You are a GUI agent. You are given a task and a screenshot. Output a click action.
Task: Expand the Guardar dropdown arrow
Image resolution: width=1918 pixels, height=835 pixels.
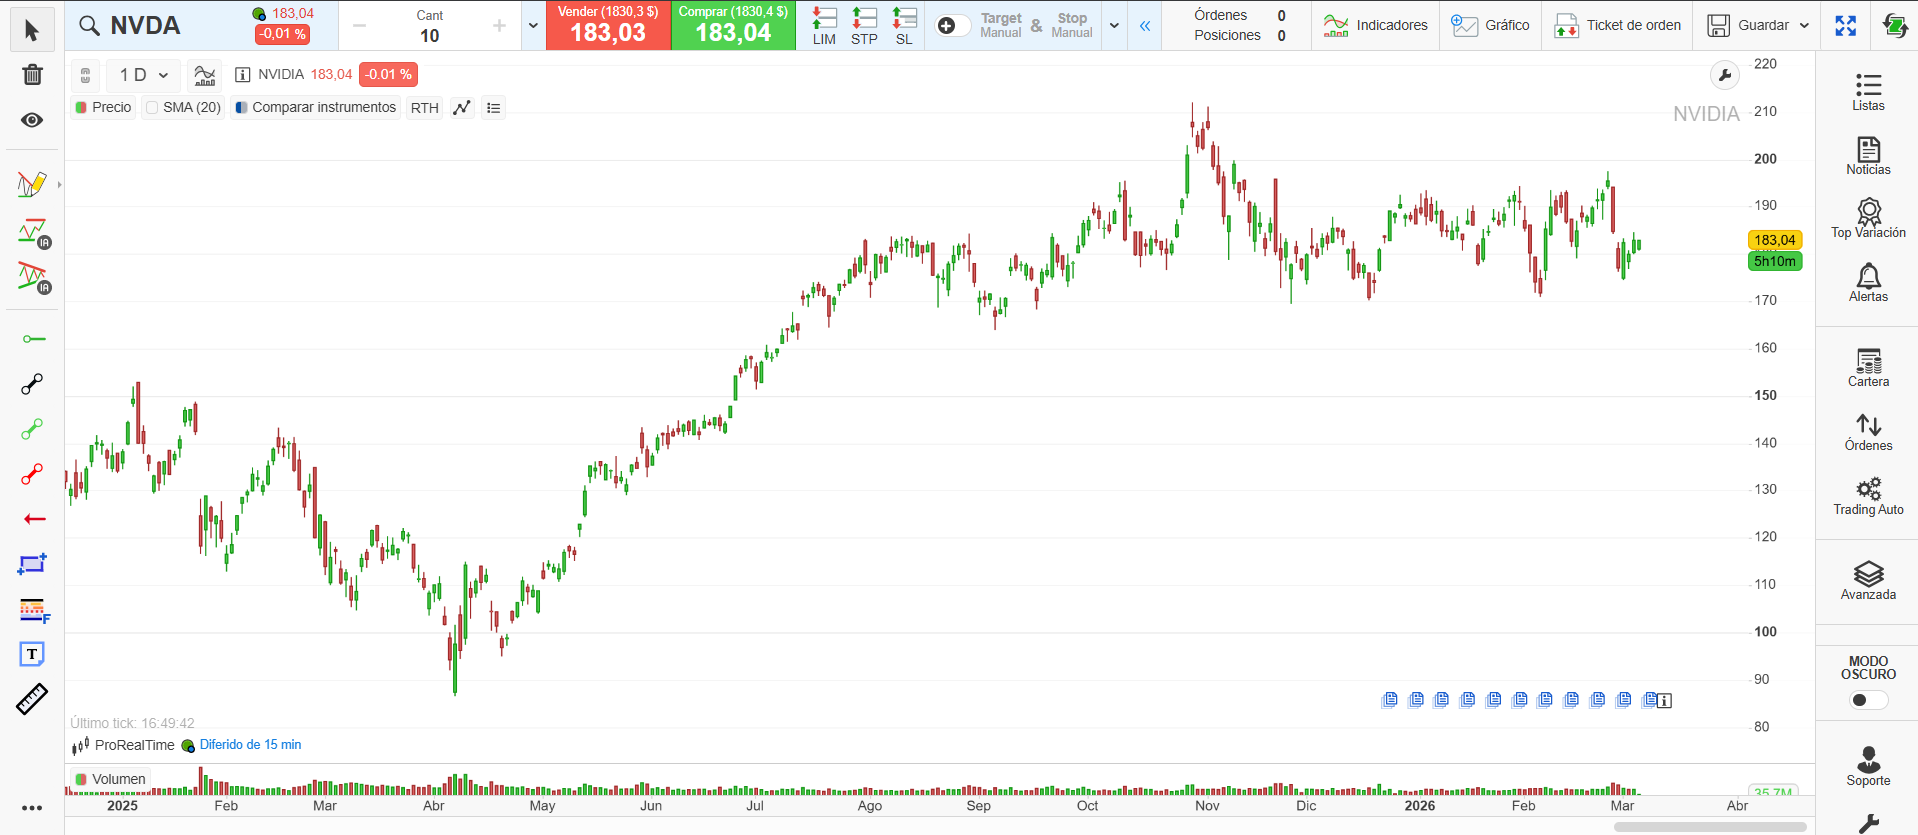(1804, 26)
